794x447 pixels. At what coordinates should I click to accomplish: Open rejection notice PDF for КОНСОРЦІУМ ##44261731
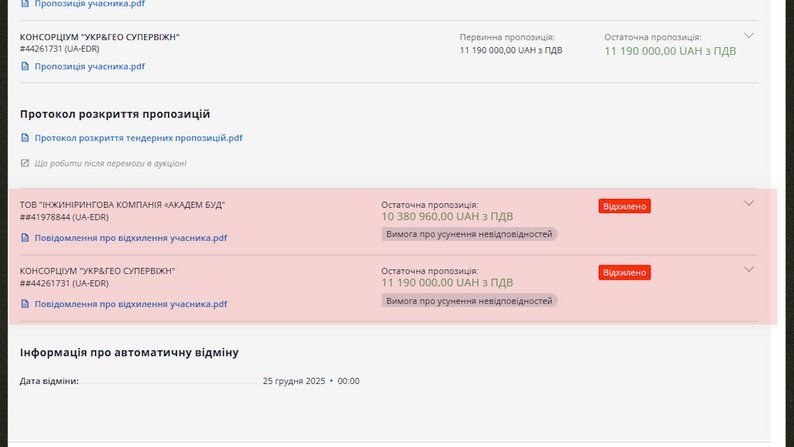(131, 304)
